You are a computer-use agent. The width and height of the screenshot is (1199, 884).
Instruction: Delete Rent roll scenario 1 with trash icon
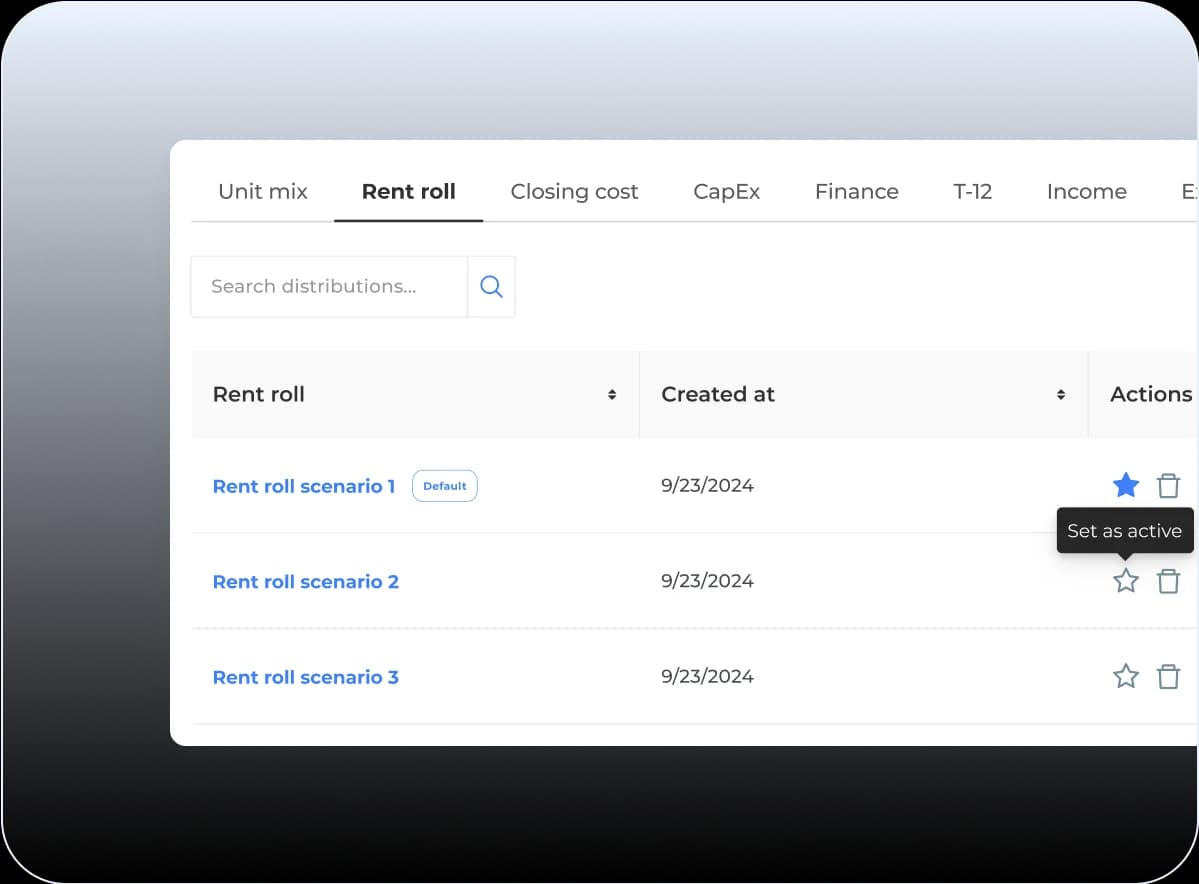click(1168, 486)
